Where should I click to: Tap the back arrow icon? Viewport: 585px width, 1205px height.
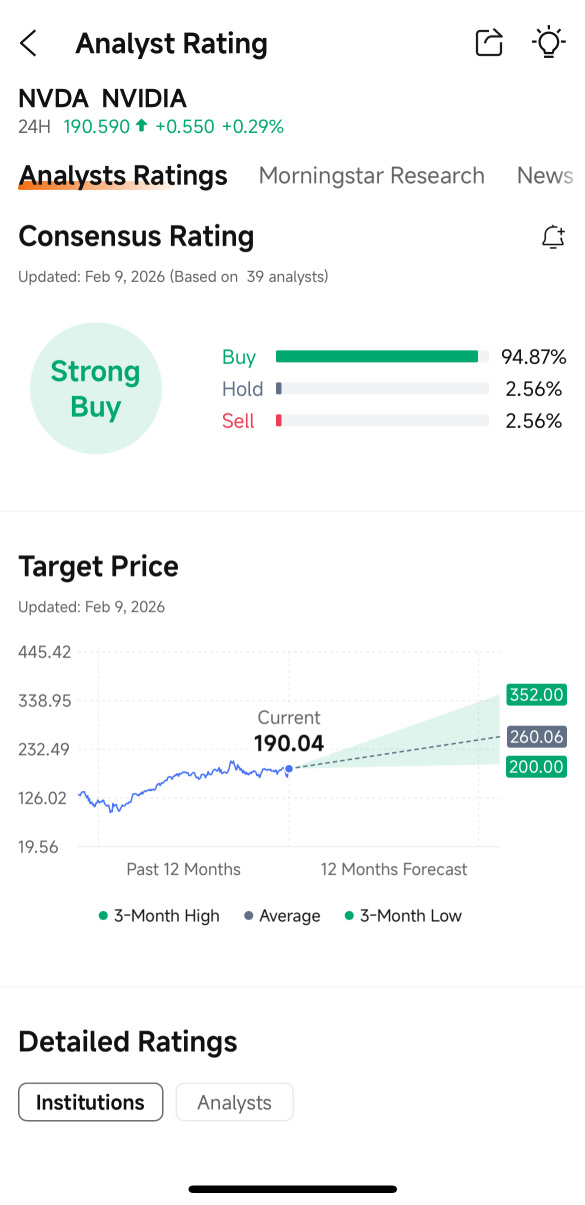coord(28,43)
